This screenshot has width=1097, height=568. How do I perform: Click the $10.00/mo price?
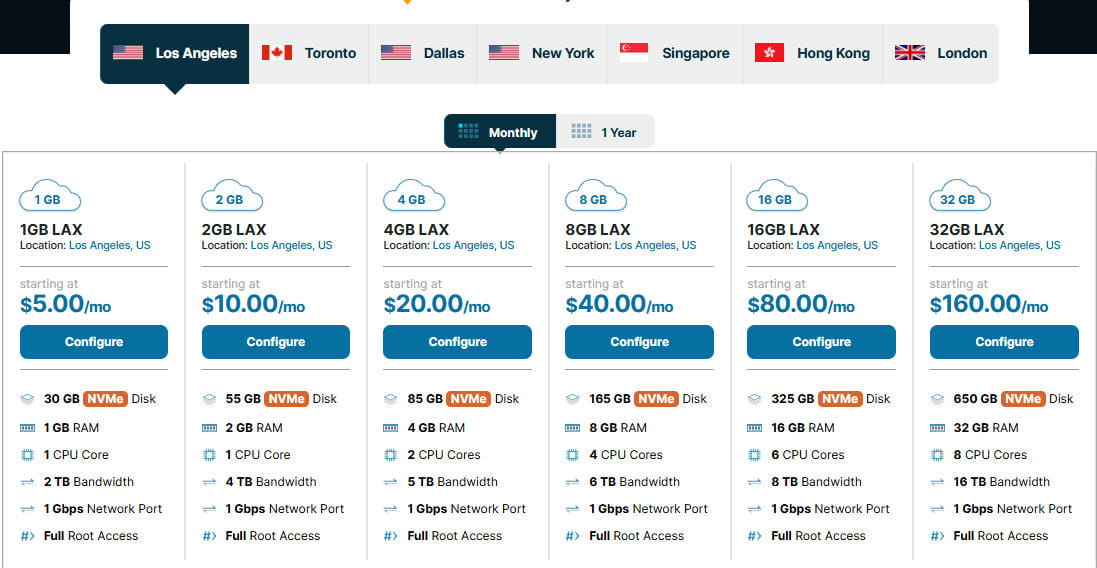pos(253,304)
